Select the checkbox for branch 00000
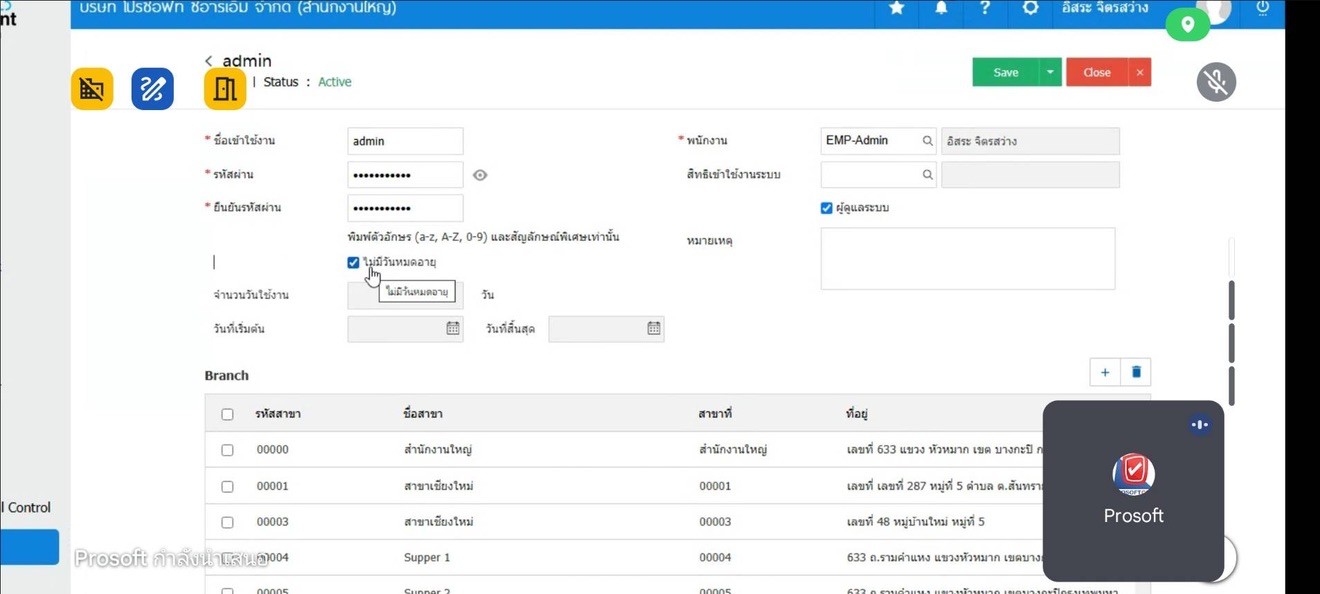This screenshot has width=1320, height=594. [x=227, y=450]
